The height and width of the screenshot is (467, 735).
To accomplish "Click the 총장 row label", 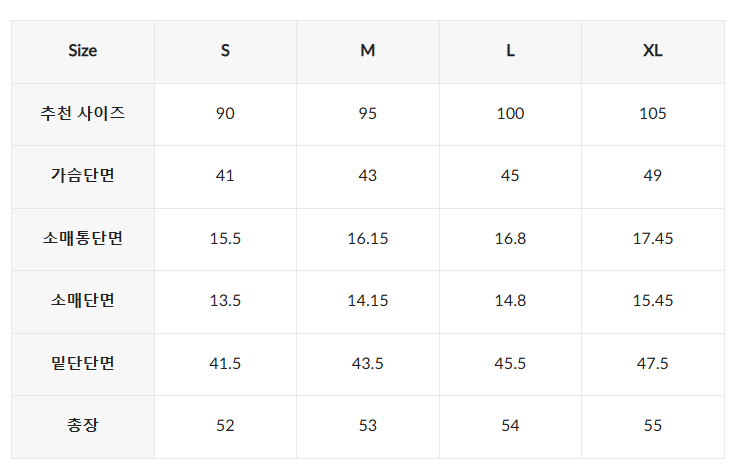I will tap(83, 426).
